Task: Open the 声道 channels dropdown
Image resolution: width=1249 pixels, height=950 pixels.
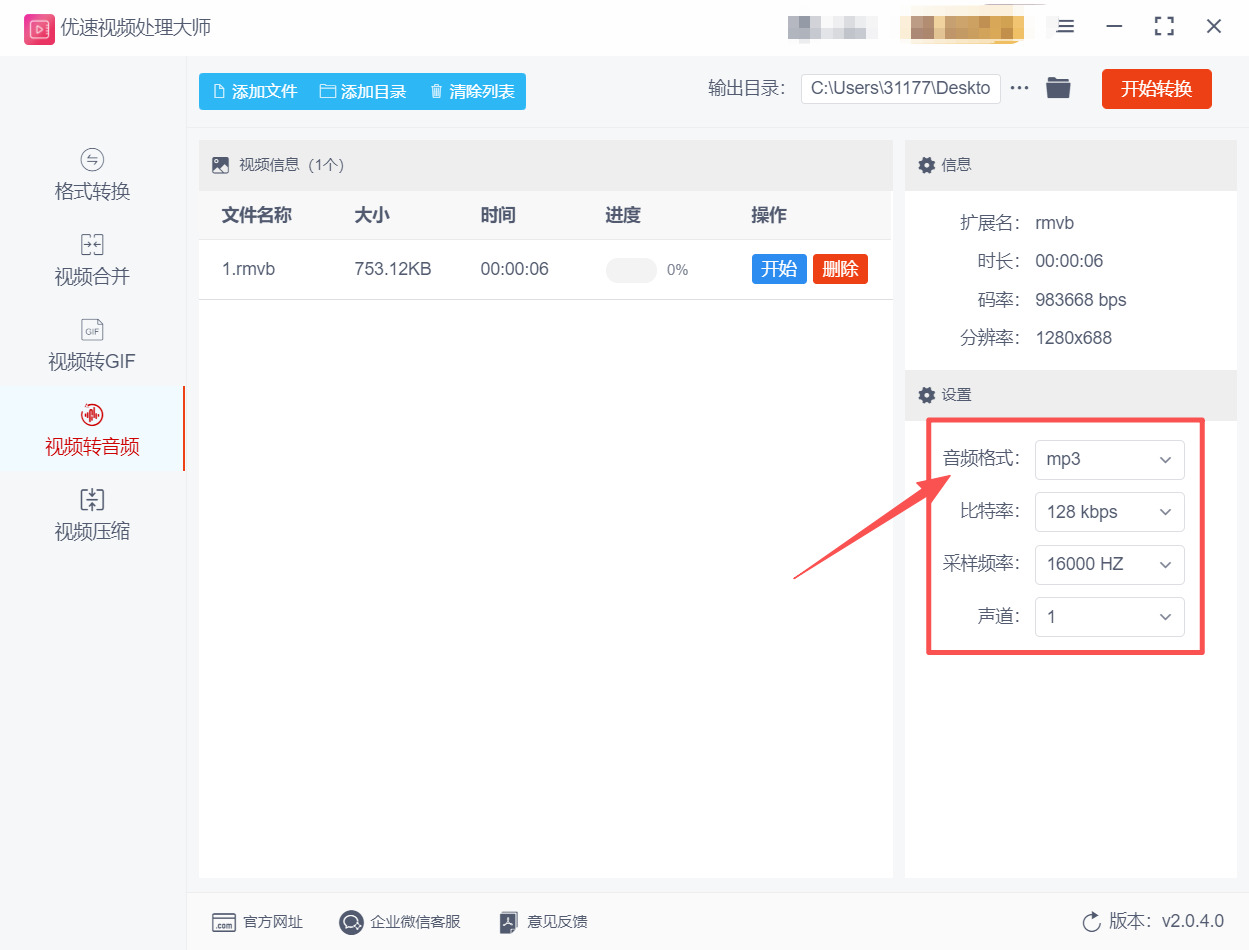Action: click(x=1110, y=617)
